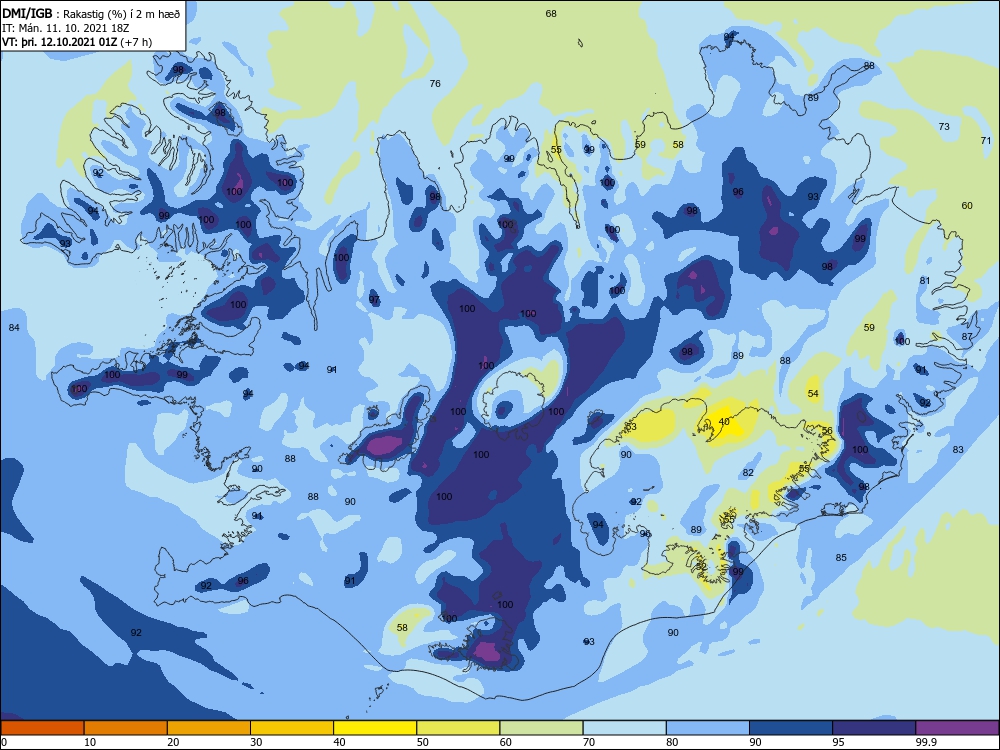Click the amber 30–40 legend swatch
The width and height of the screenshot is (1000, 750).
click(x=292, y=728)
